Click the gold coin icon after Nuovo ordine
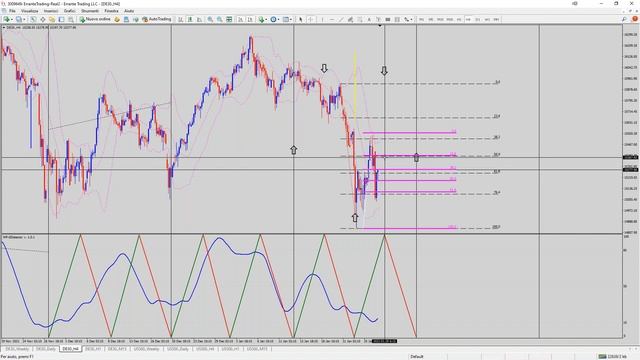The width and height of the screenshot is (640, 360). click(117, 19)
